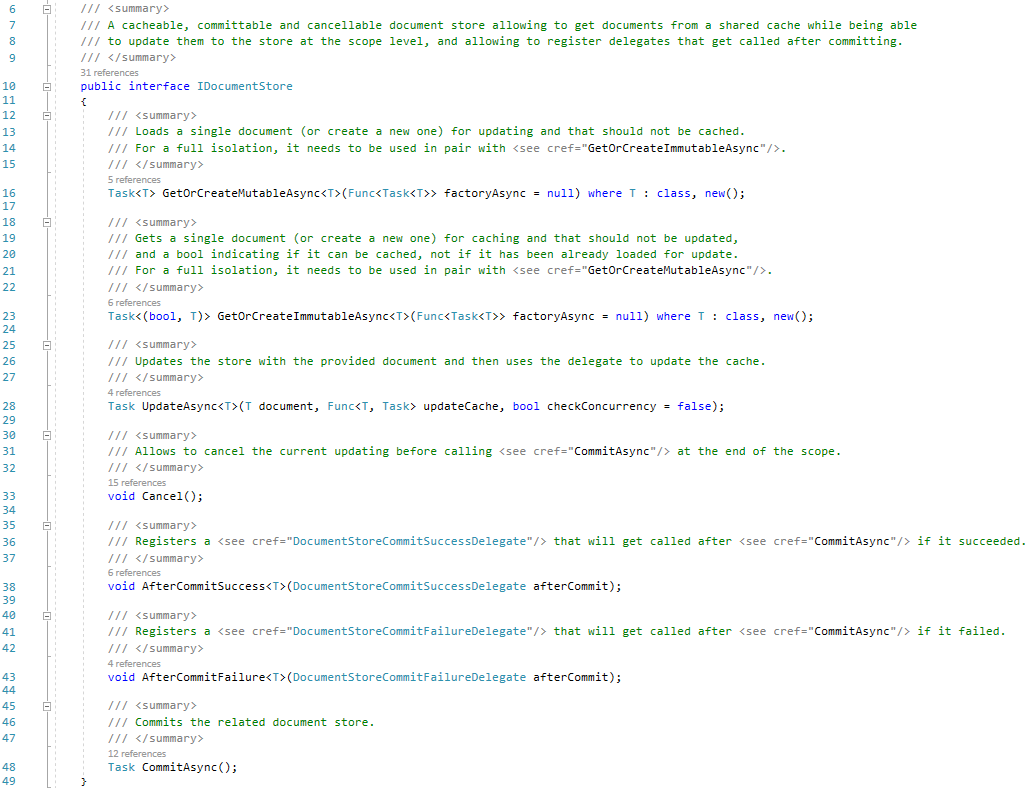Open "6 references" above GetOrCreateImmutableAsync
This screenshot has width=1036, height=788.
point(134,303)
